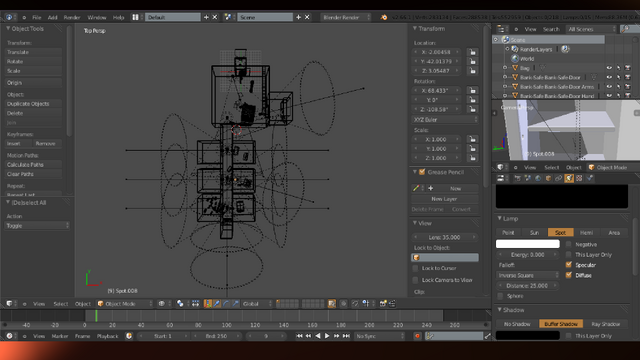The image size is (640, 360).
Task: Click New Layer in Grease Pencil panel
Action: 444,199
